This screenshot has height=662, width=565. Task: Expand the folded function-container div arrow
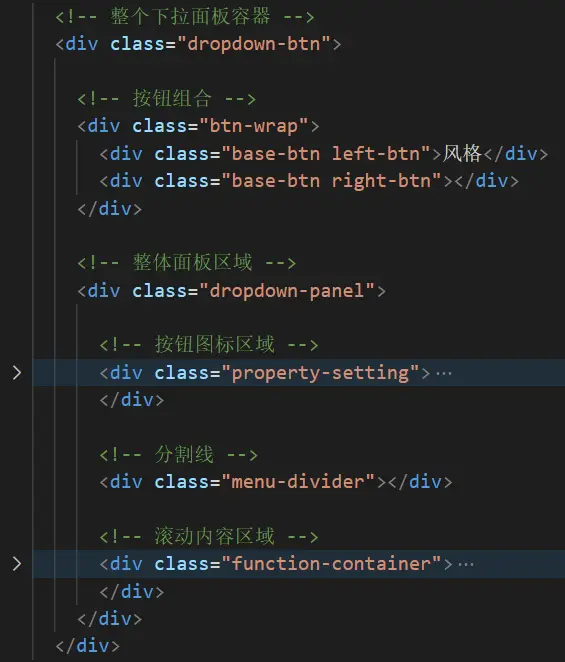(17, 564)
